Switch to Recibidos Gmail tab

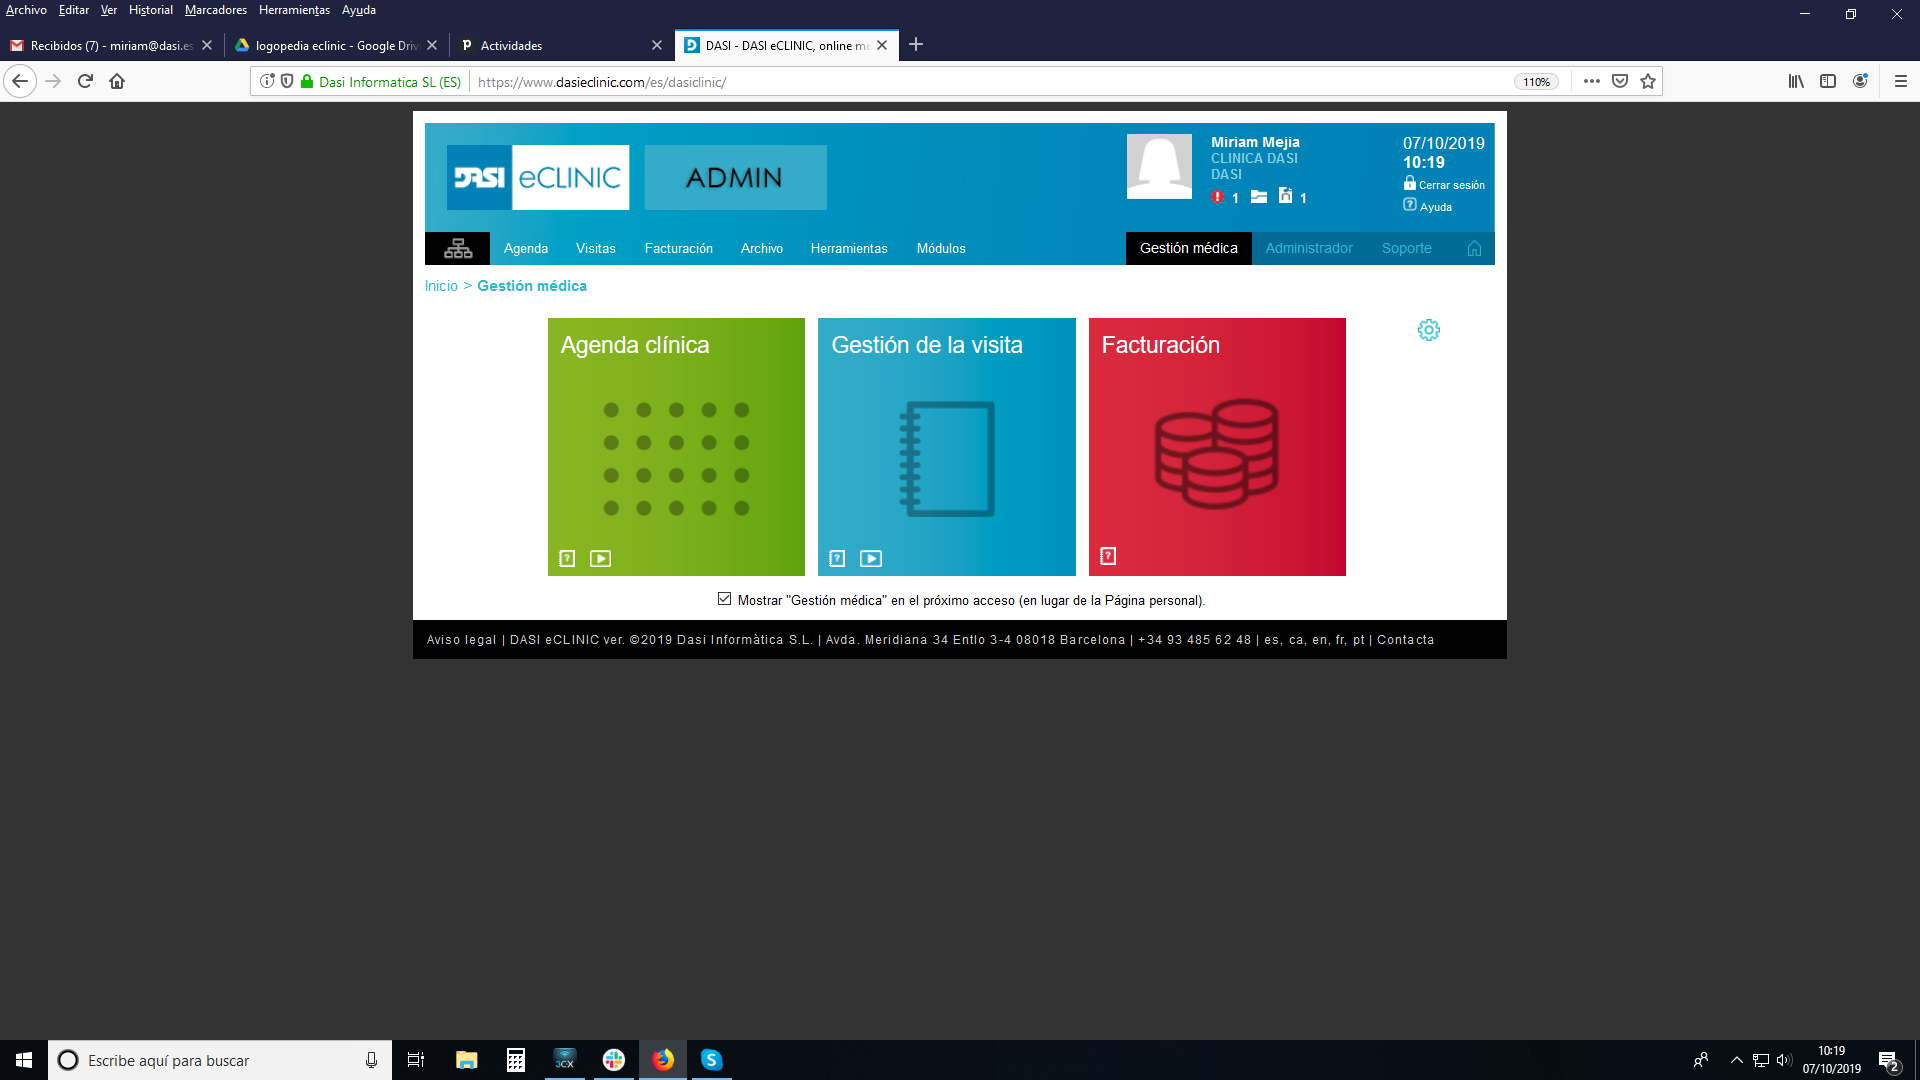coord(110,45)
